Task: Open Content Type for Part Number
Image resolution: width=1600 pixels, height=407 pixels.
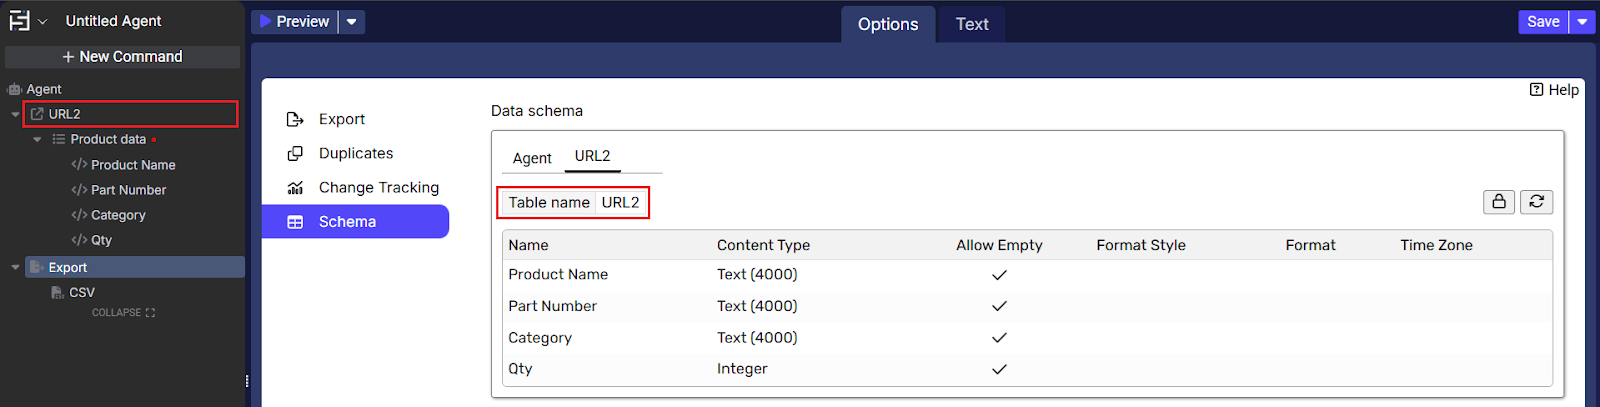Action: point(757,306)
